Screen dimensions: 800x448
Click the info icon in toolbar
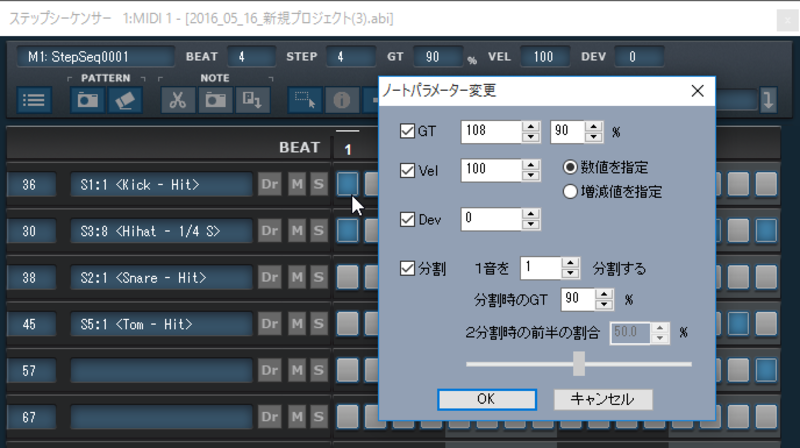(341, 100)
